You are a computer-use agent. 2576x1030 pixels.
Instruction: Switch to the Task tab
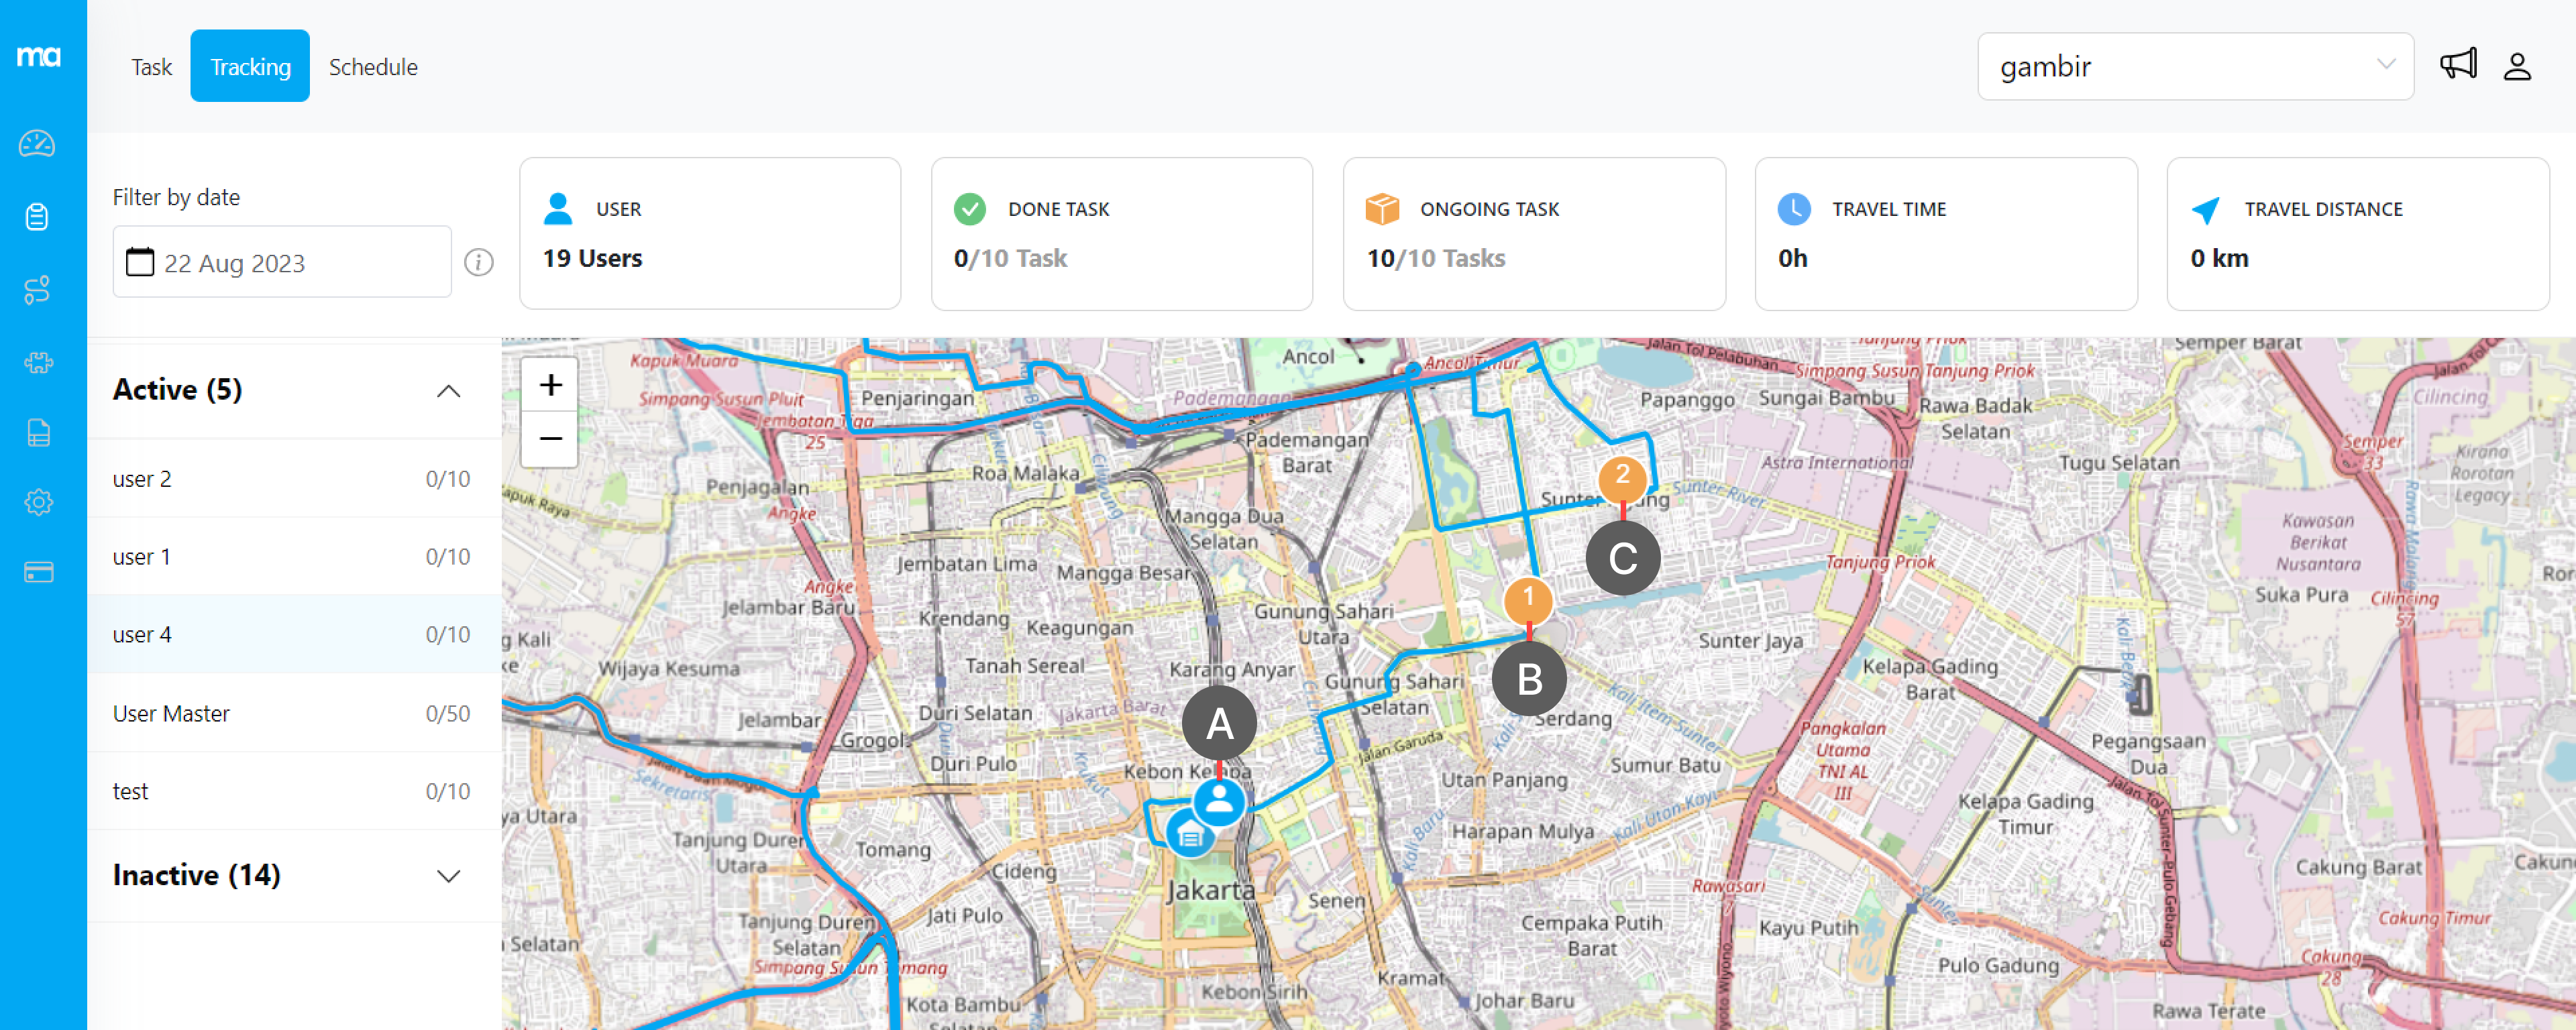coord(151,66)
